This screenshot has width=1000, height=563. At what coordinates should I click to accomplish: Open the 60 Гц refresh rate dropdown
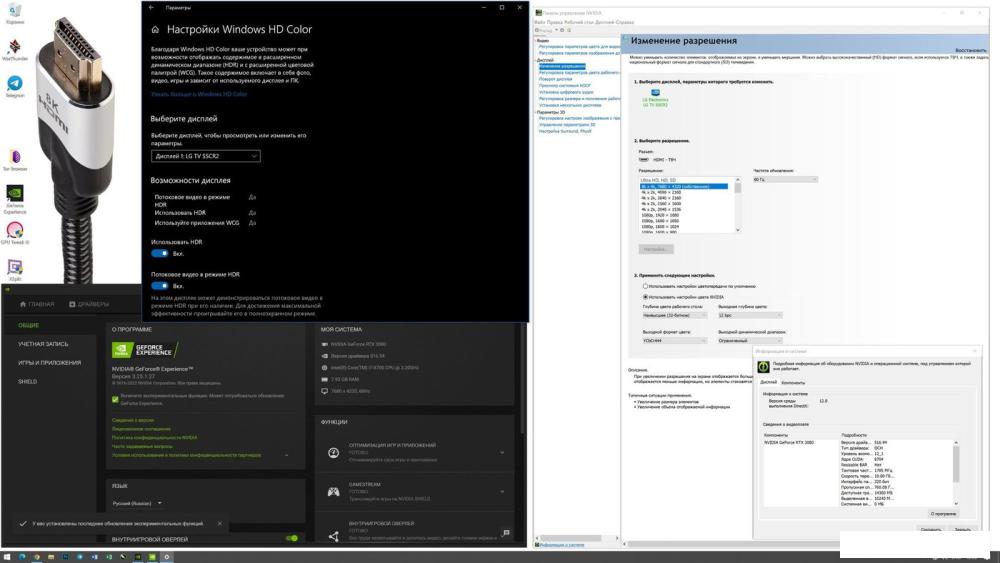784,180
